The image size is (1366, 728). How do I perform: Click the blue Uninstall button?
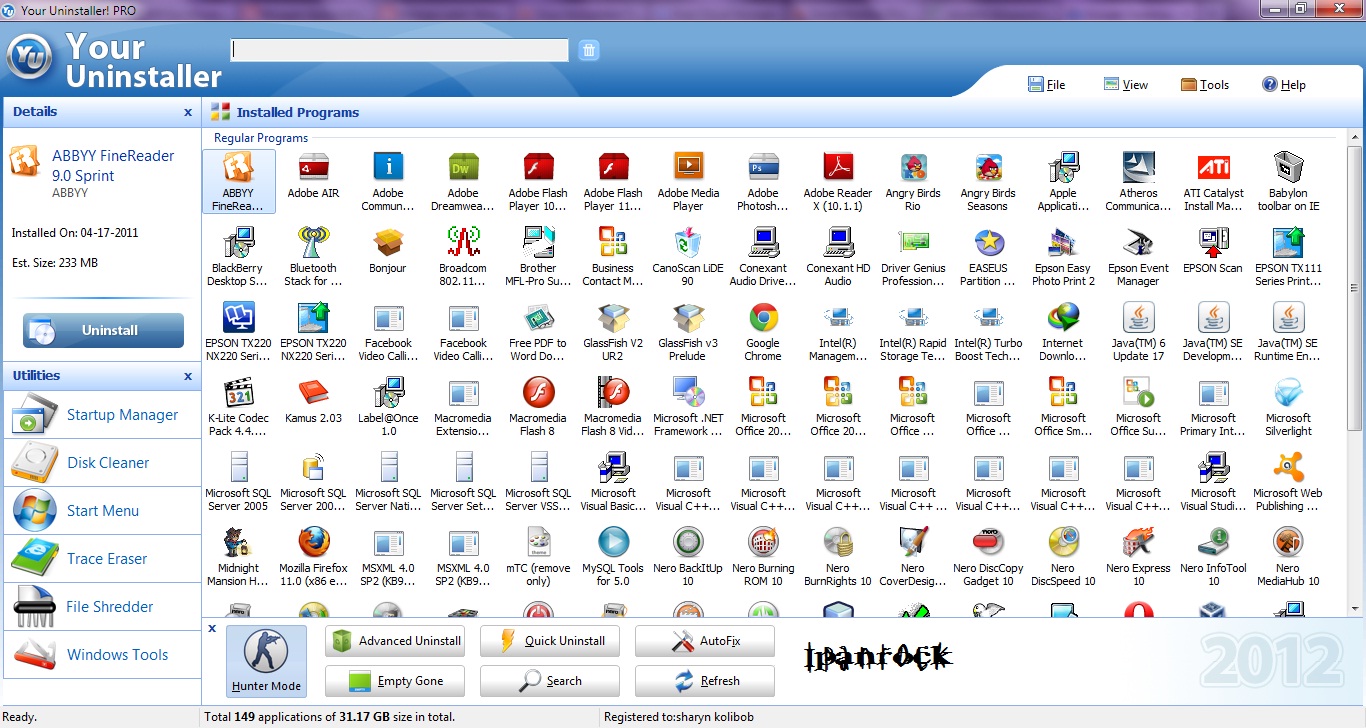click(103, 330)
